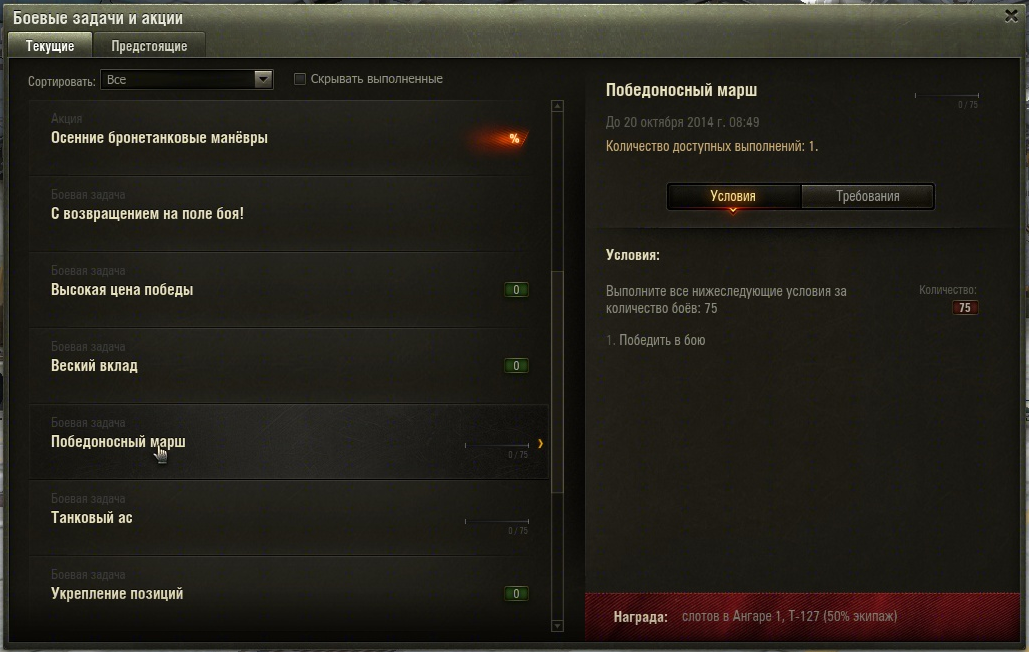Click the green 0 counter on Высокая цена победы
1030x652 pixels.
(x=516, y=290)
